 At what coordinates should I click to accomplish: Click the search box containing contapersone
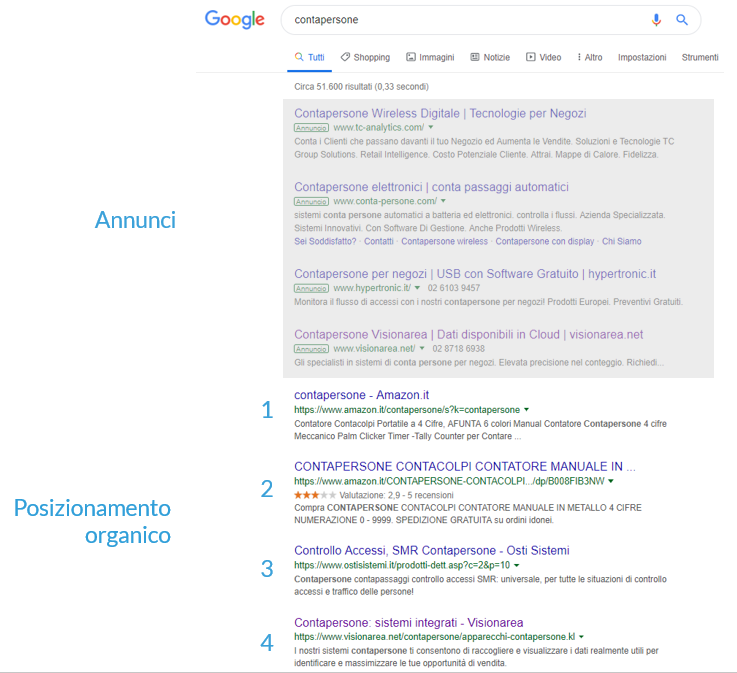[x=491, y=20]
